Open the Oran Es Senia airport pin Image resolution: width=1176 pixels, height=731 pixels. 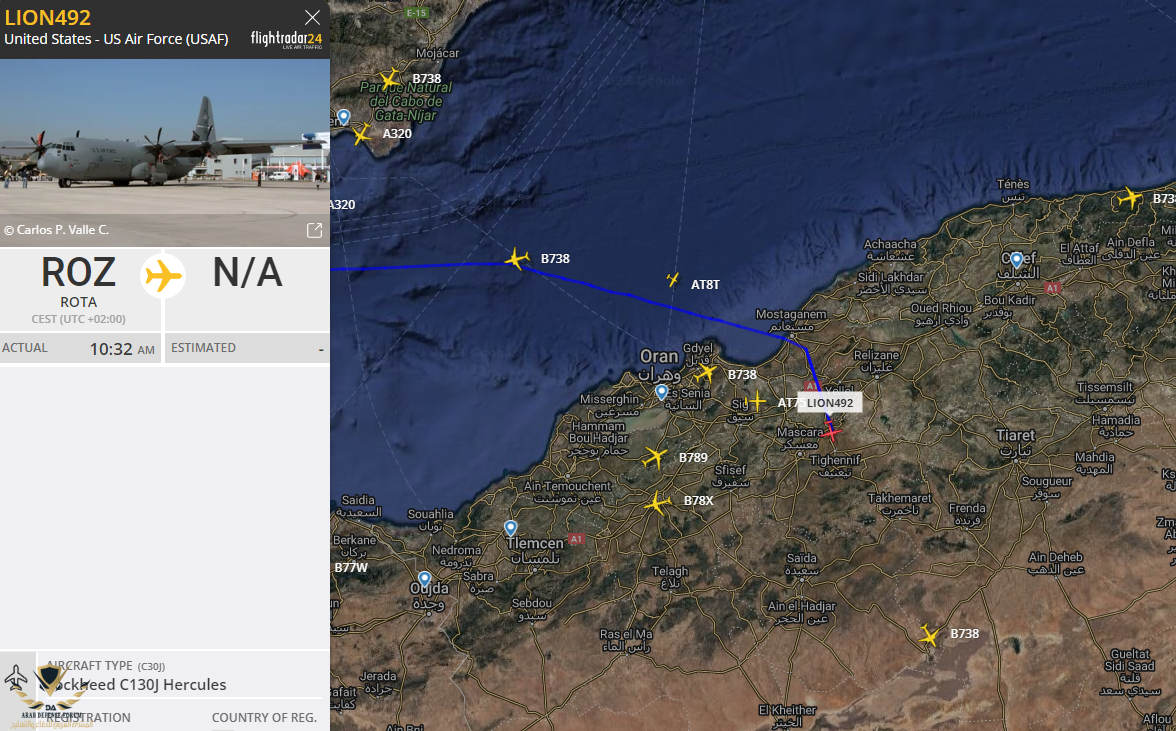pos(662,392)
